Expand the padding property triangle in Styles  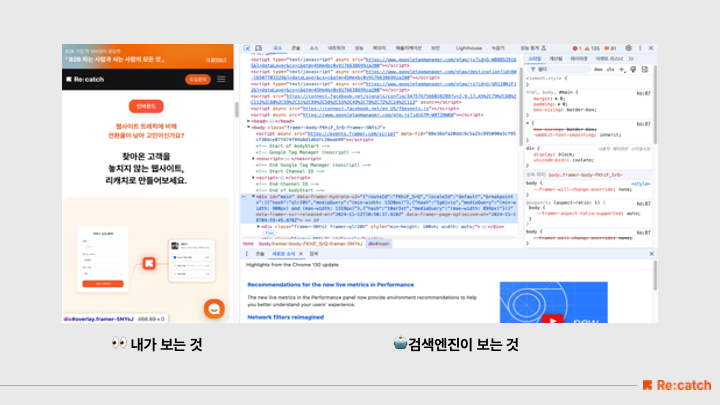click(559, 104)
